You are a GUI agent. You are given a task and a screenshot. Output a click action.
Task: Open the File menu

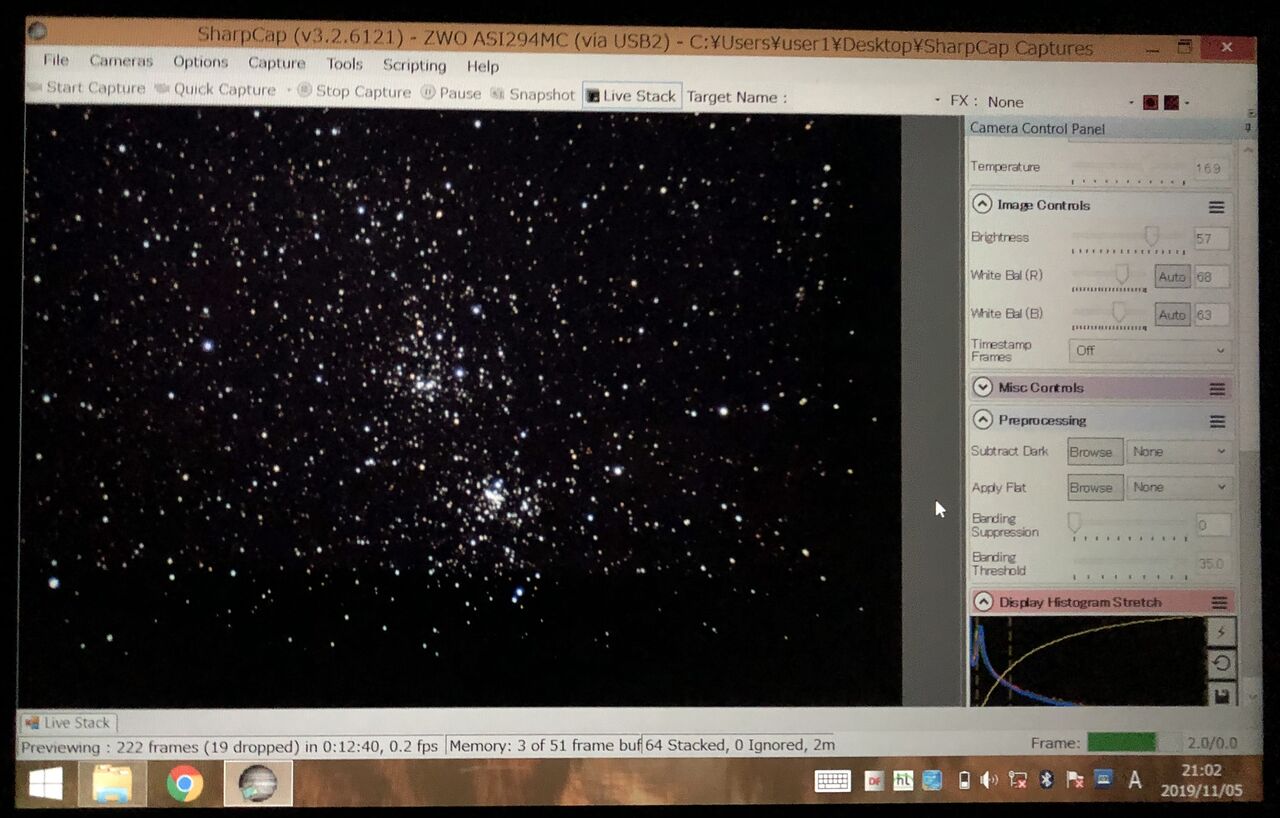pos(55,60)
